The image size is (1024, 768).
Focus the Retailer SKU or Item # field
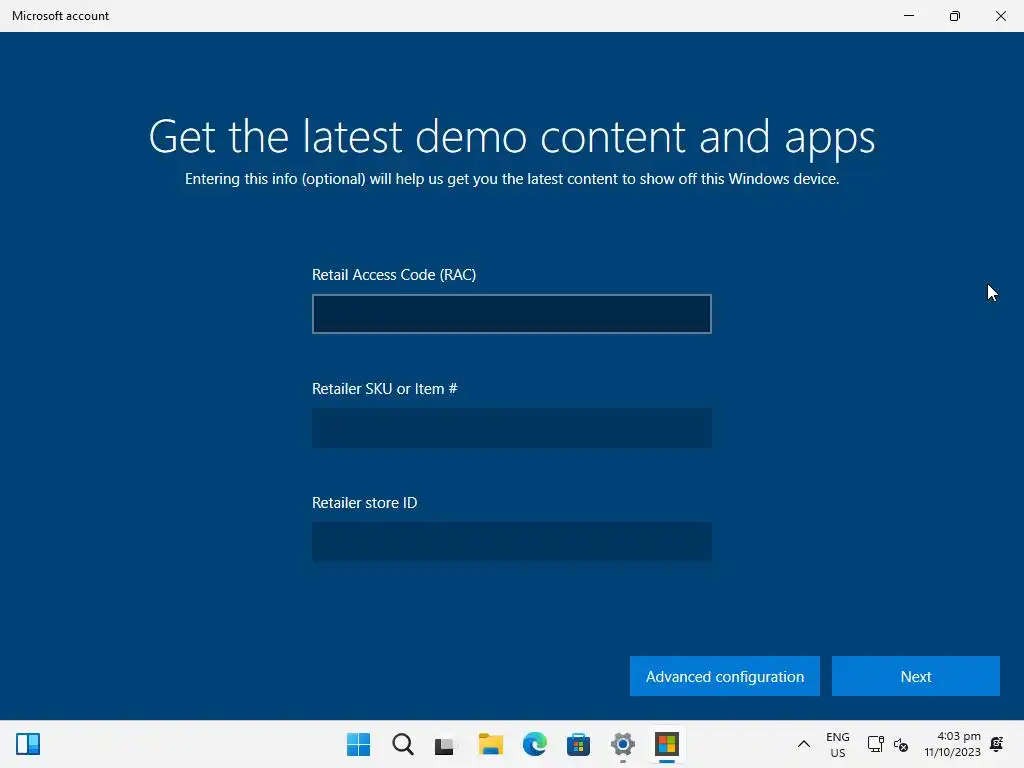[511, 428]
